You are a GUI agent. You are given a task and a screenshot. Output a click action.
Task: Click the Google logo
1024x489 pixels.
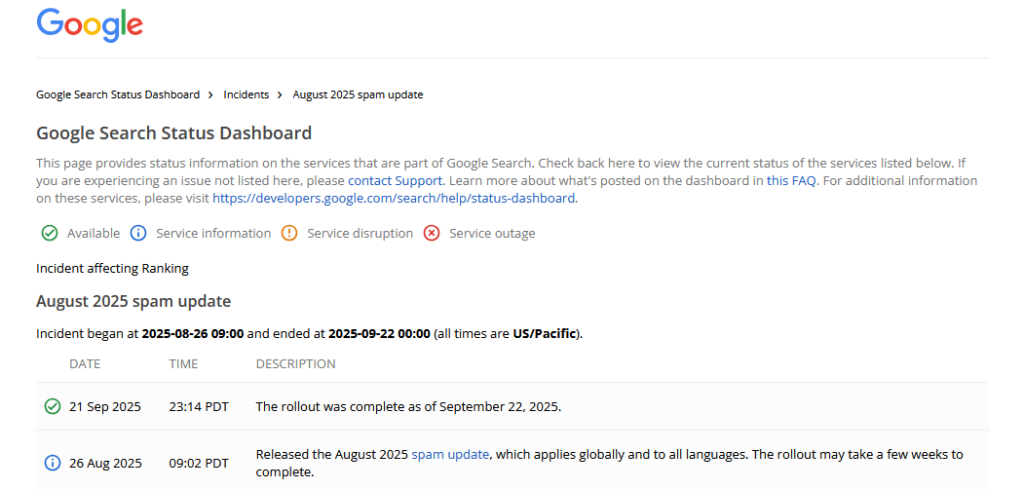(x=90, y=25)
